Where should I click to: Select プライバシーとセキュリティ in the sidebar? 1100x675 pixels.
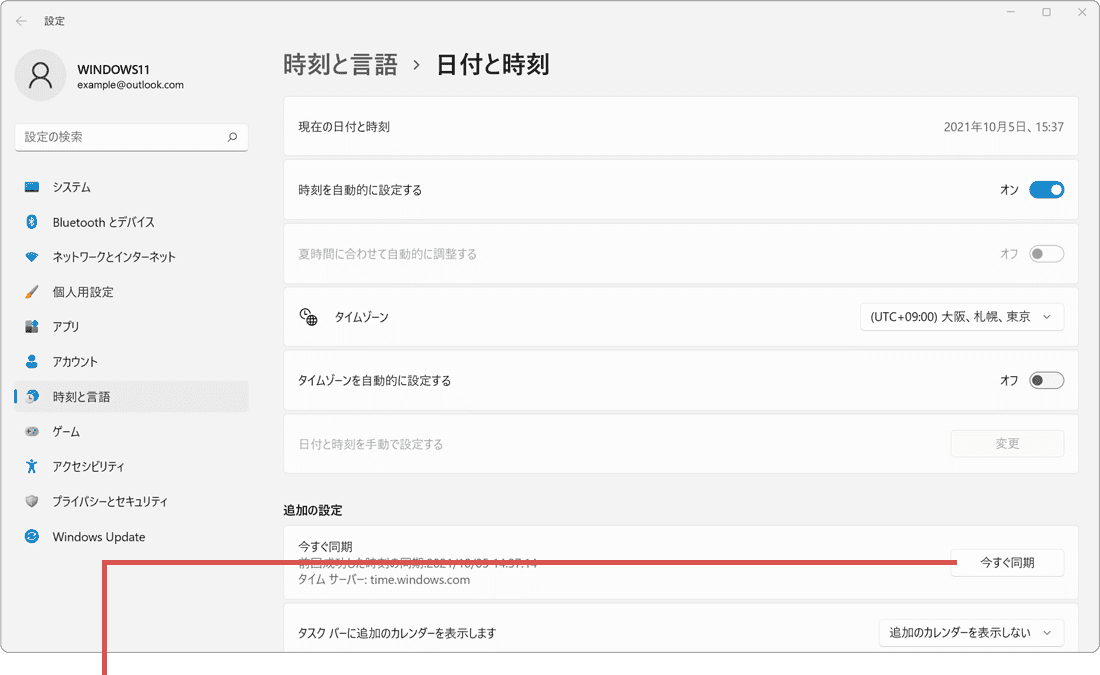tap(110, 501)
